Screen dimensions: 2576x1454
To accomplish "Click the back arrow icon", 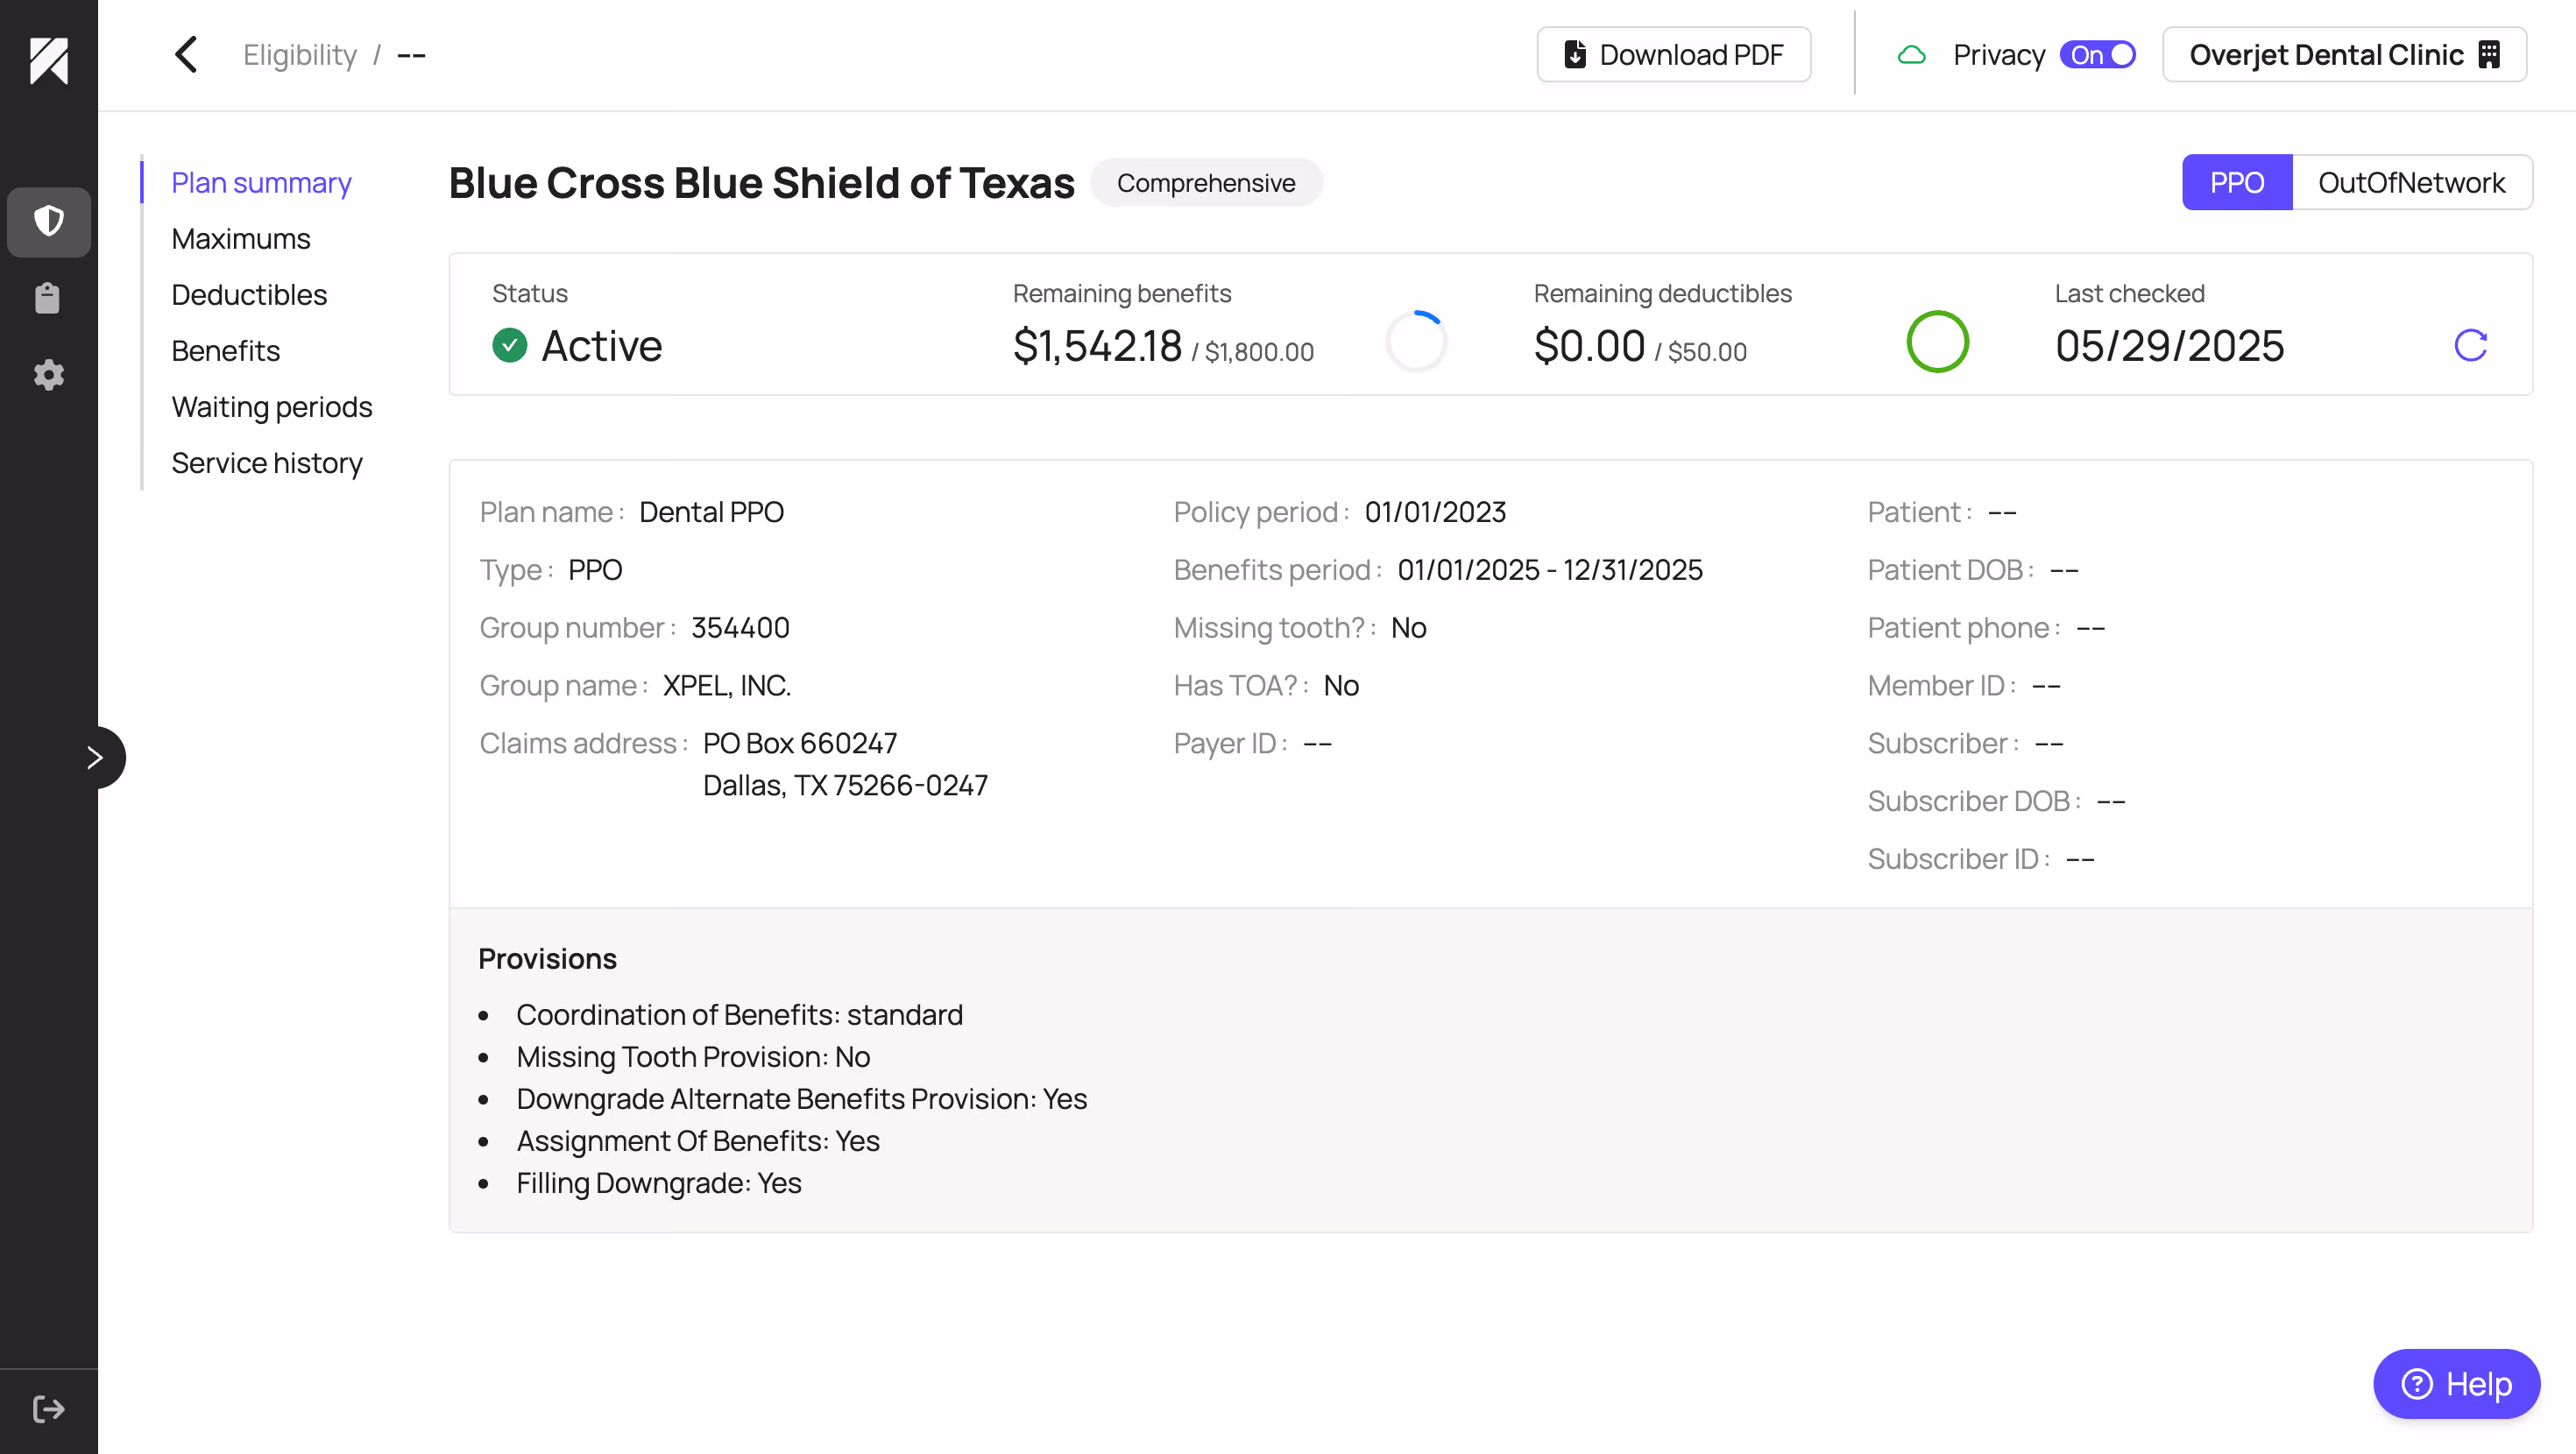I will click(187, 55).
